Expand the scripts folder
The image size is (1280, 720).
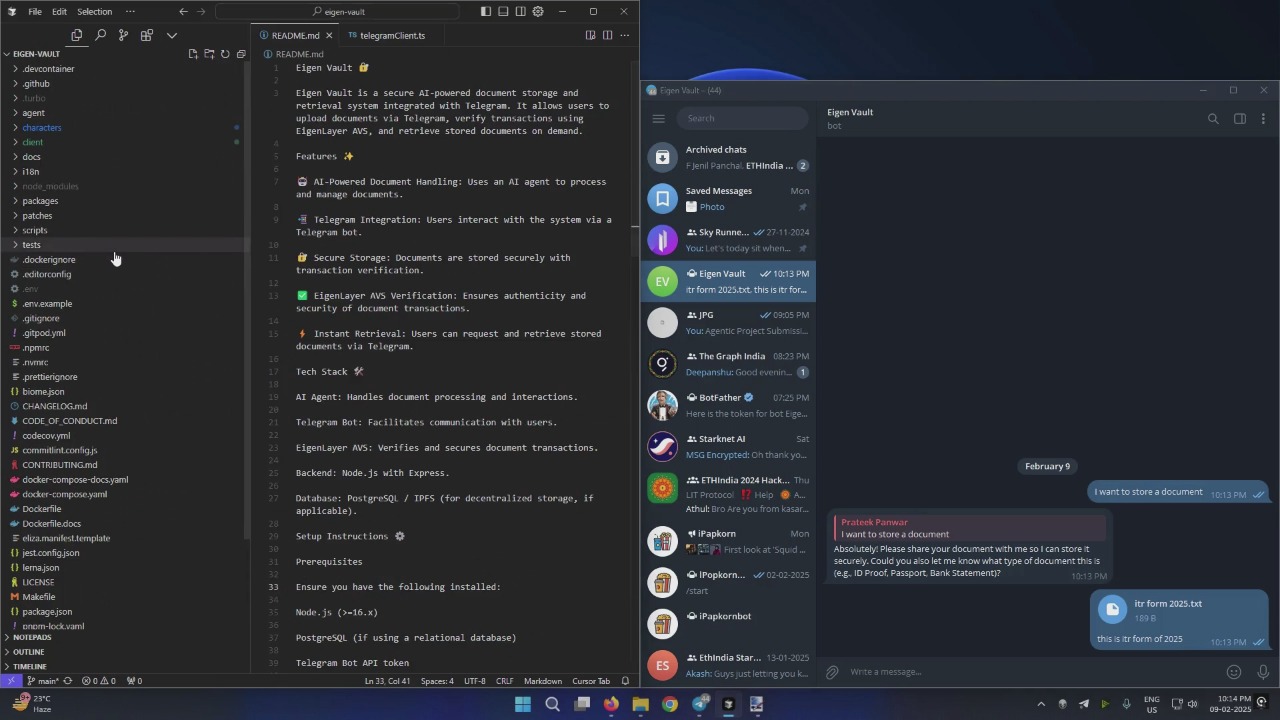pyautogui.click(x=35, y=230)
